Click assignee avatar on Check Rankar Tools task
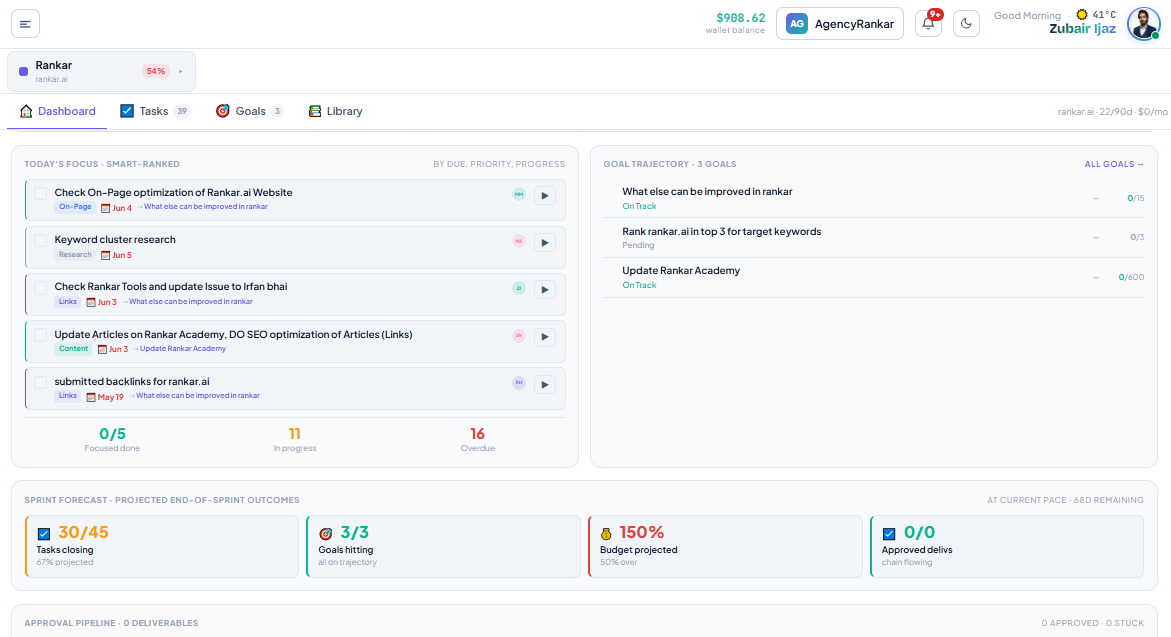Viewport: 1171px width, 637px height. tap(518, 288)
